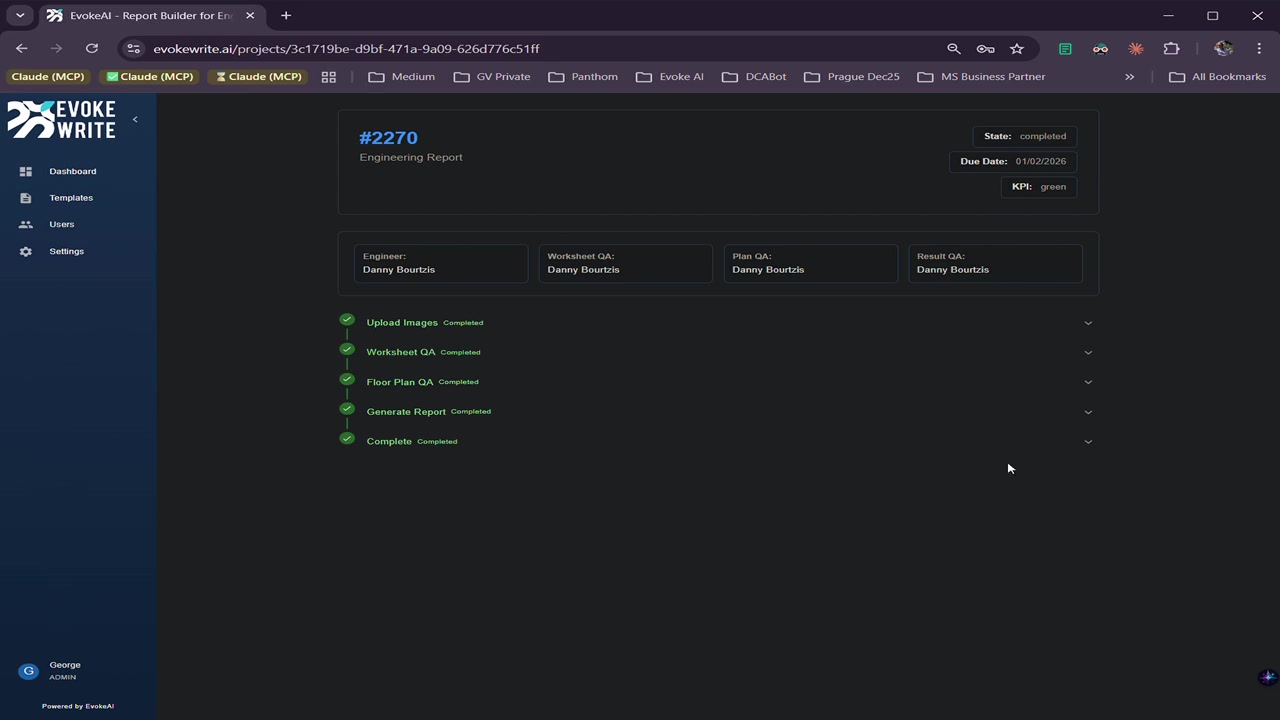The height and width of the screenshot is (720, 1280).
Task: Click the Complete step green check icon
Action: tap(347, 438)
